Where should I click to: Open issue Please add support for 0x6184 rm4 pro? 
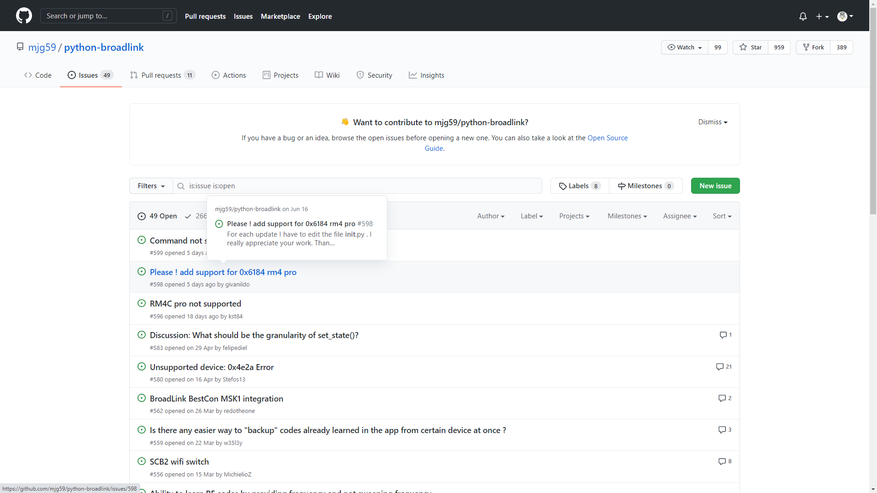[223, 272]
